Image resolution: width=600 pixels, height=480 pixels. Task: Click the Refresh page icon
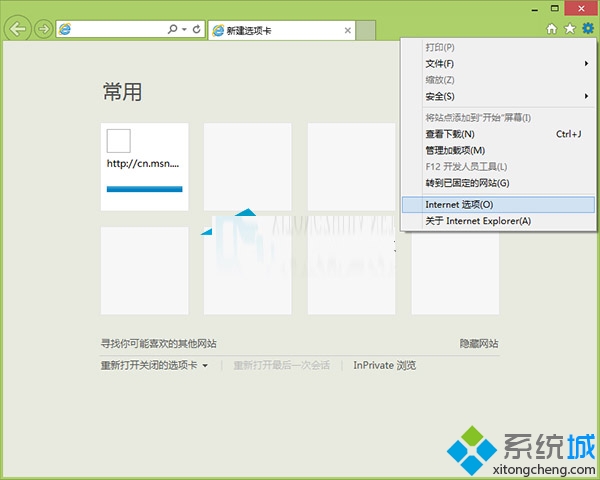click(x=196, y=30)
